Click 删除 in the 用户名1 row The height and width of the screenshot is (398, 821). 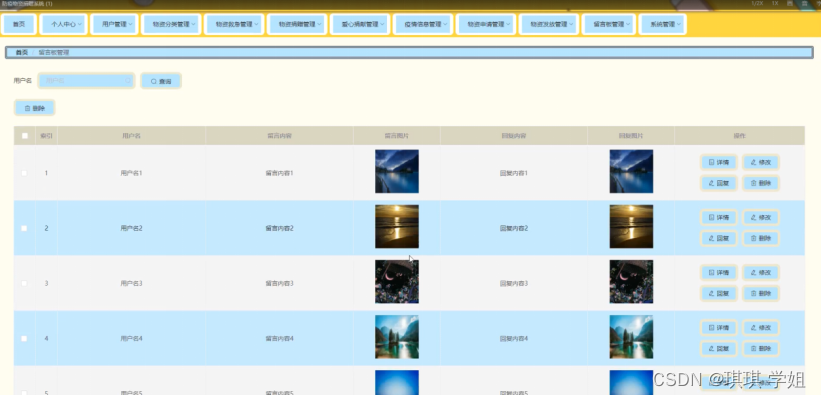tap(761, 183)
